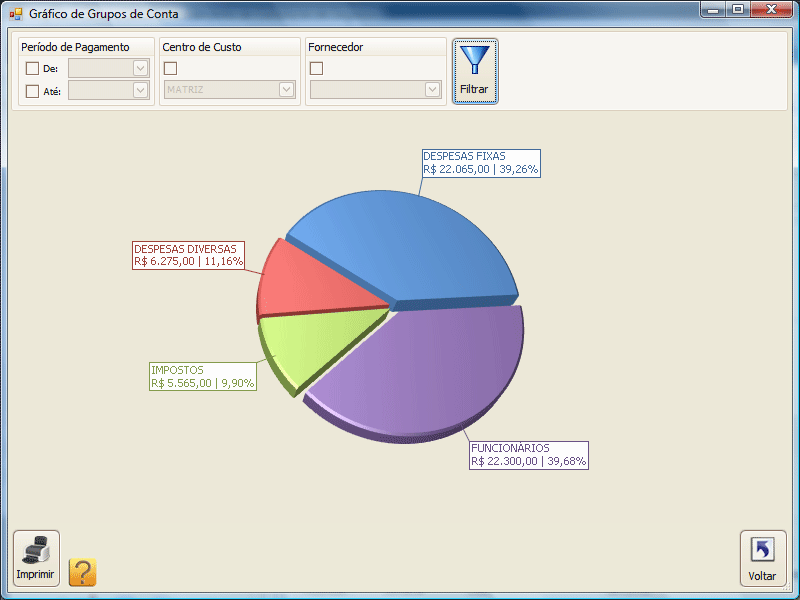
Task: Toggle the Fornecedor checkbox
Action: (x=316, y=68)
